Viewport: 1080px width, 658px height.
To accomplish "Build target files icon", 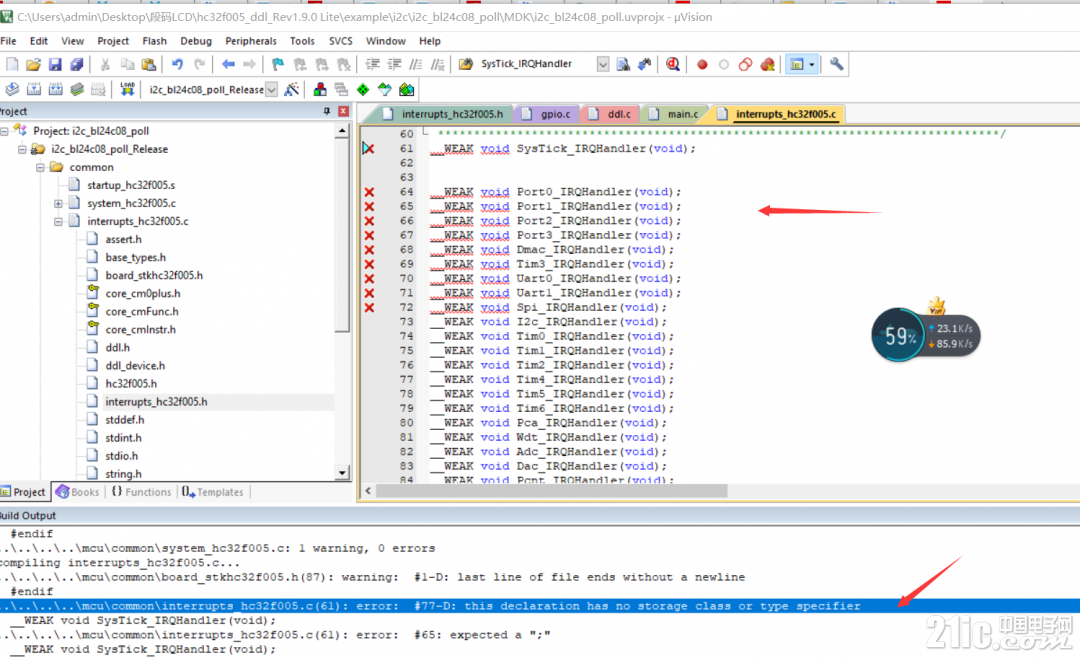I will coord(34,89).
